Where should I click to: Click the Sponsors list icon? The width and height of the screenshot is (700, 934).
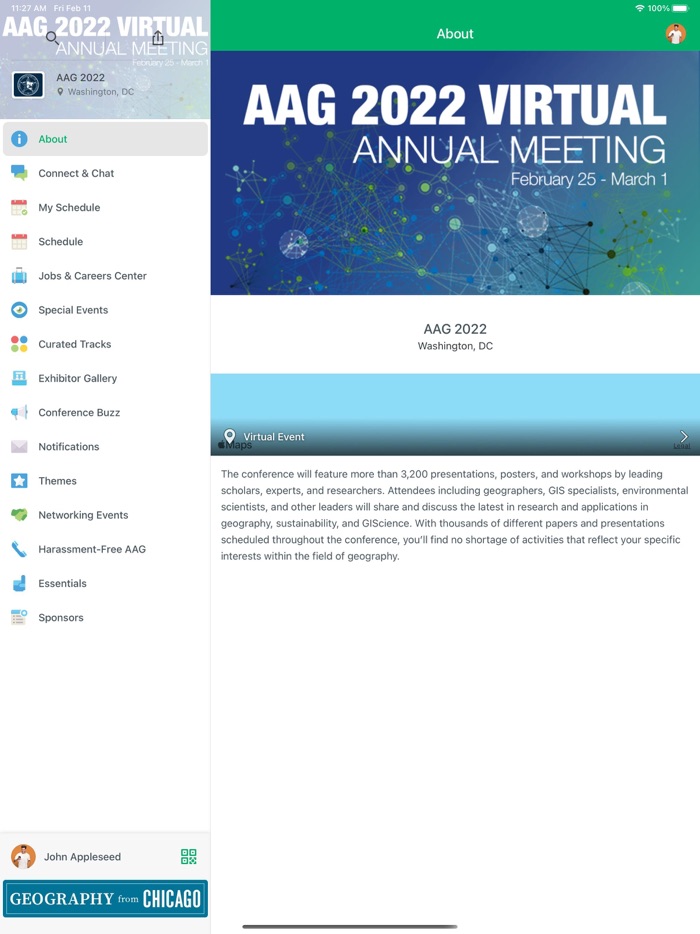19,618
